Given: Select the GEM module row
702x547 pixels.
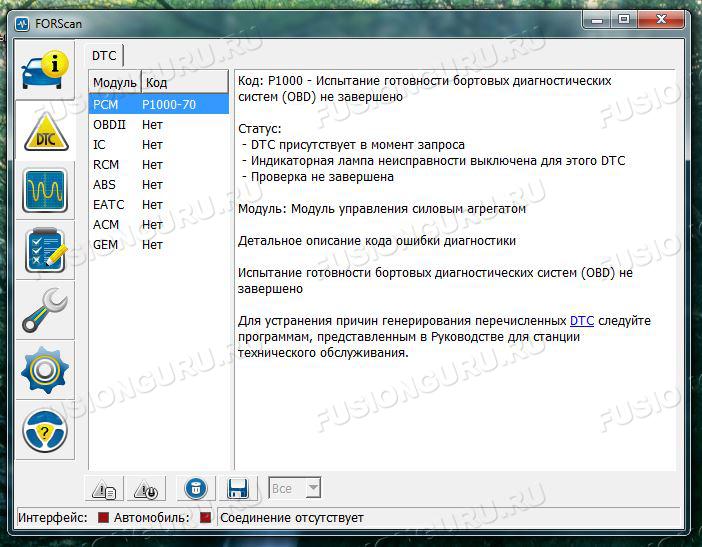Looking at the screenshot, I should pos(158,244).
